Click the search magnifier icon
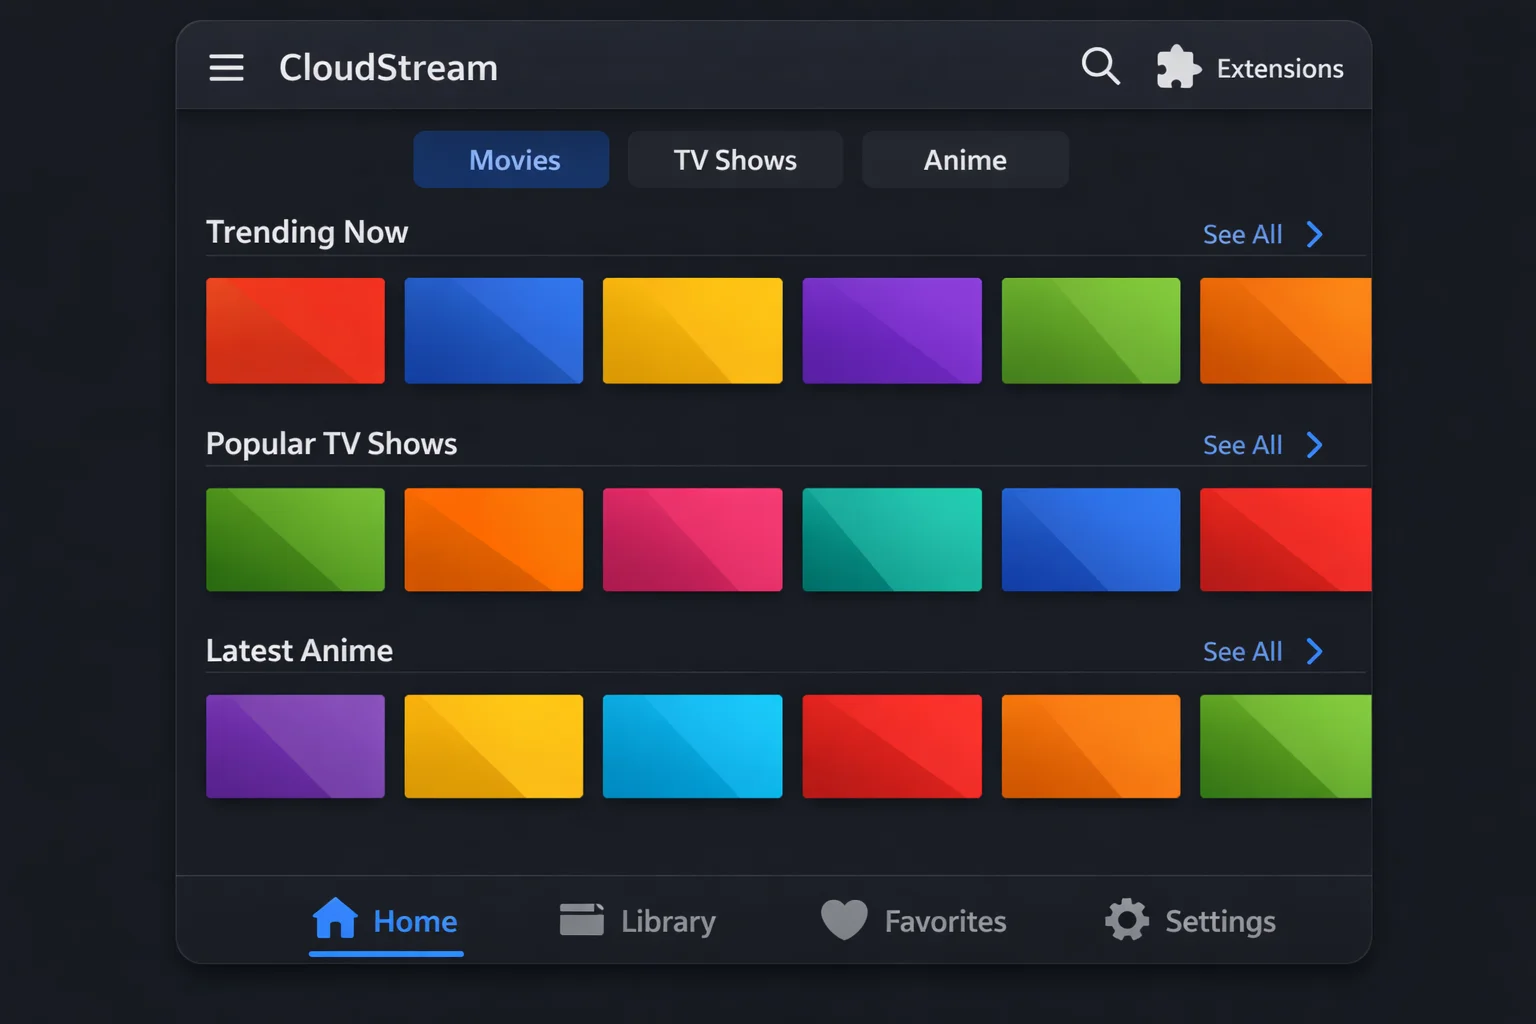 (x=1100, y=67)
